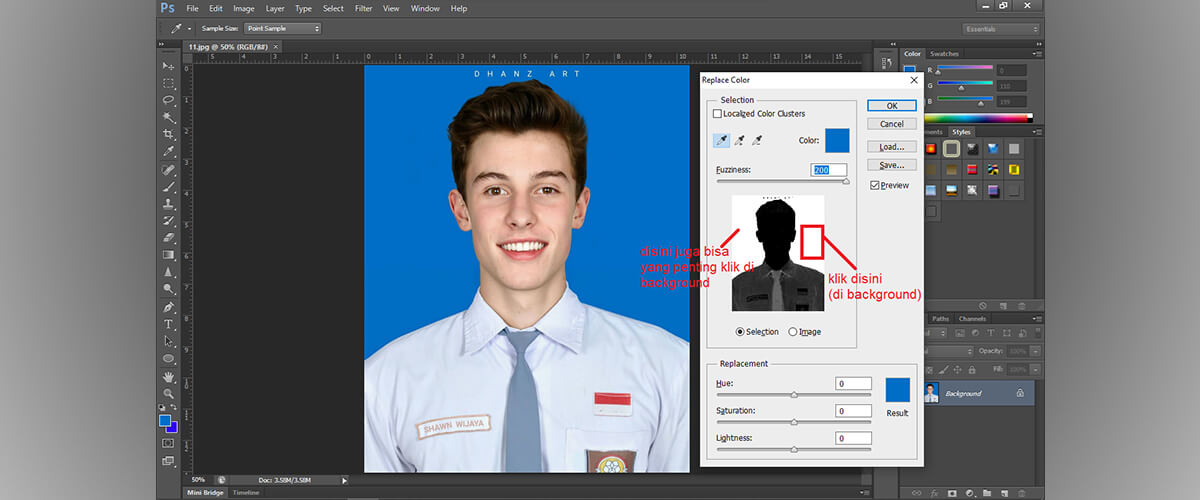Switch to the Swatches tab
Screen dimensions: 1200x500
(944, 54)
